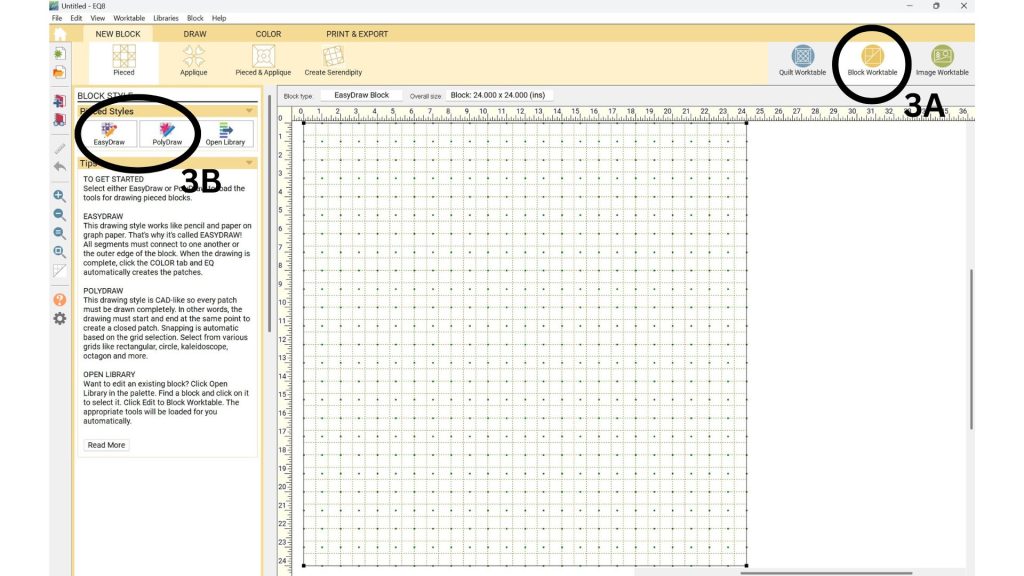Click the canvas vertical scrollbar

pyautogui.click(x=971, y=348)
